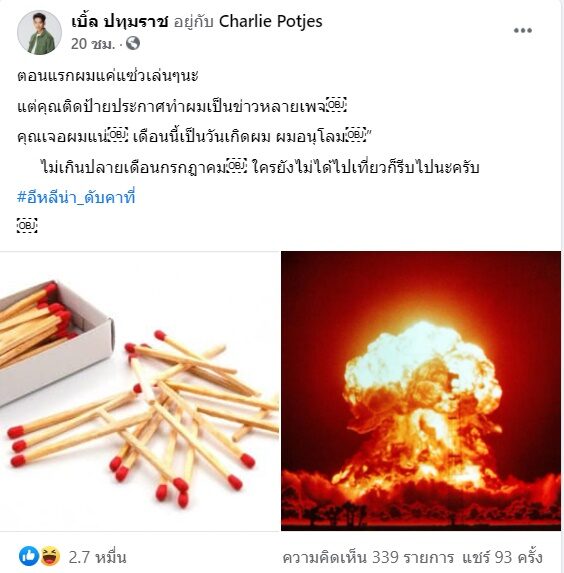View the explosion mushroom cloud photo
Viewport: 564px width, 573px height.
tap(421, 391)
